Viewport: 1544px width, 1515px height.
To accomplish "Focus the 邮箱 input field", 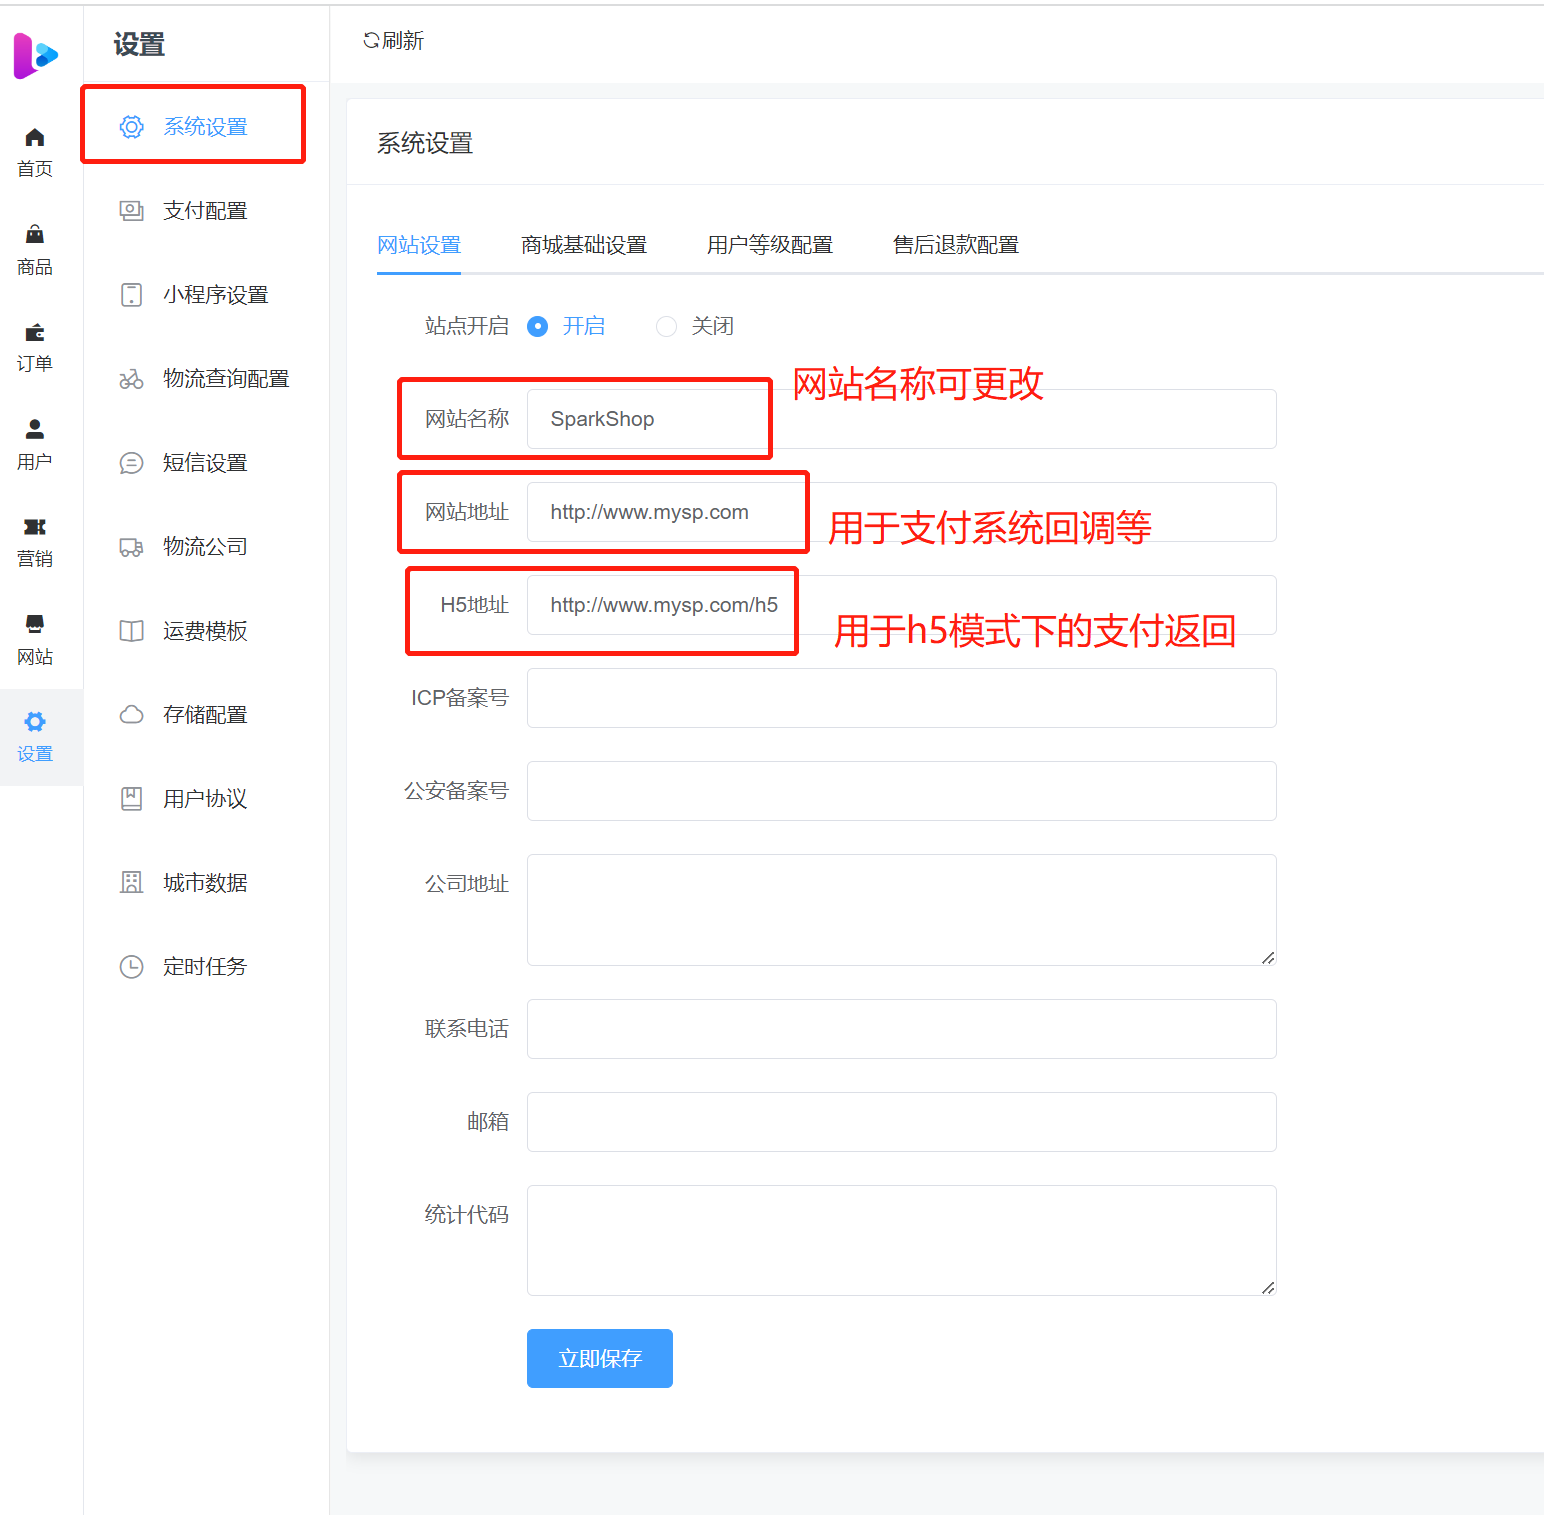I will pos(902,1122).
